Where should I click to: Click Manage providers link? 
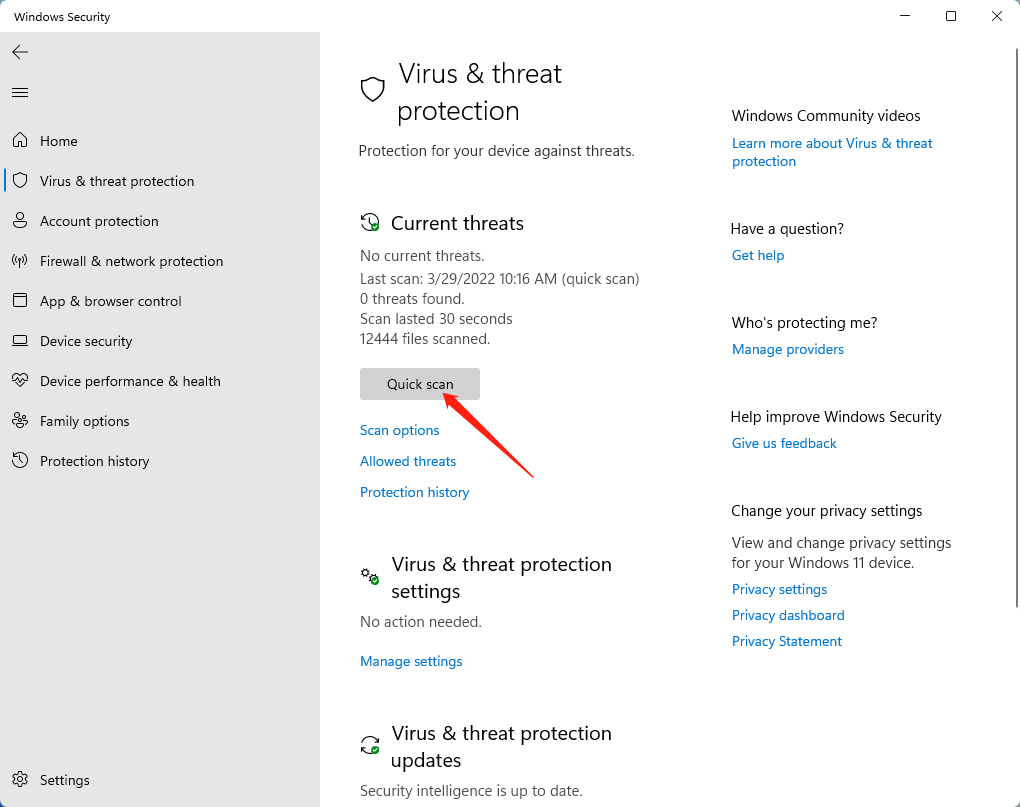[787, 349]
